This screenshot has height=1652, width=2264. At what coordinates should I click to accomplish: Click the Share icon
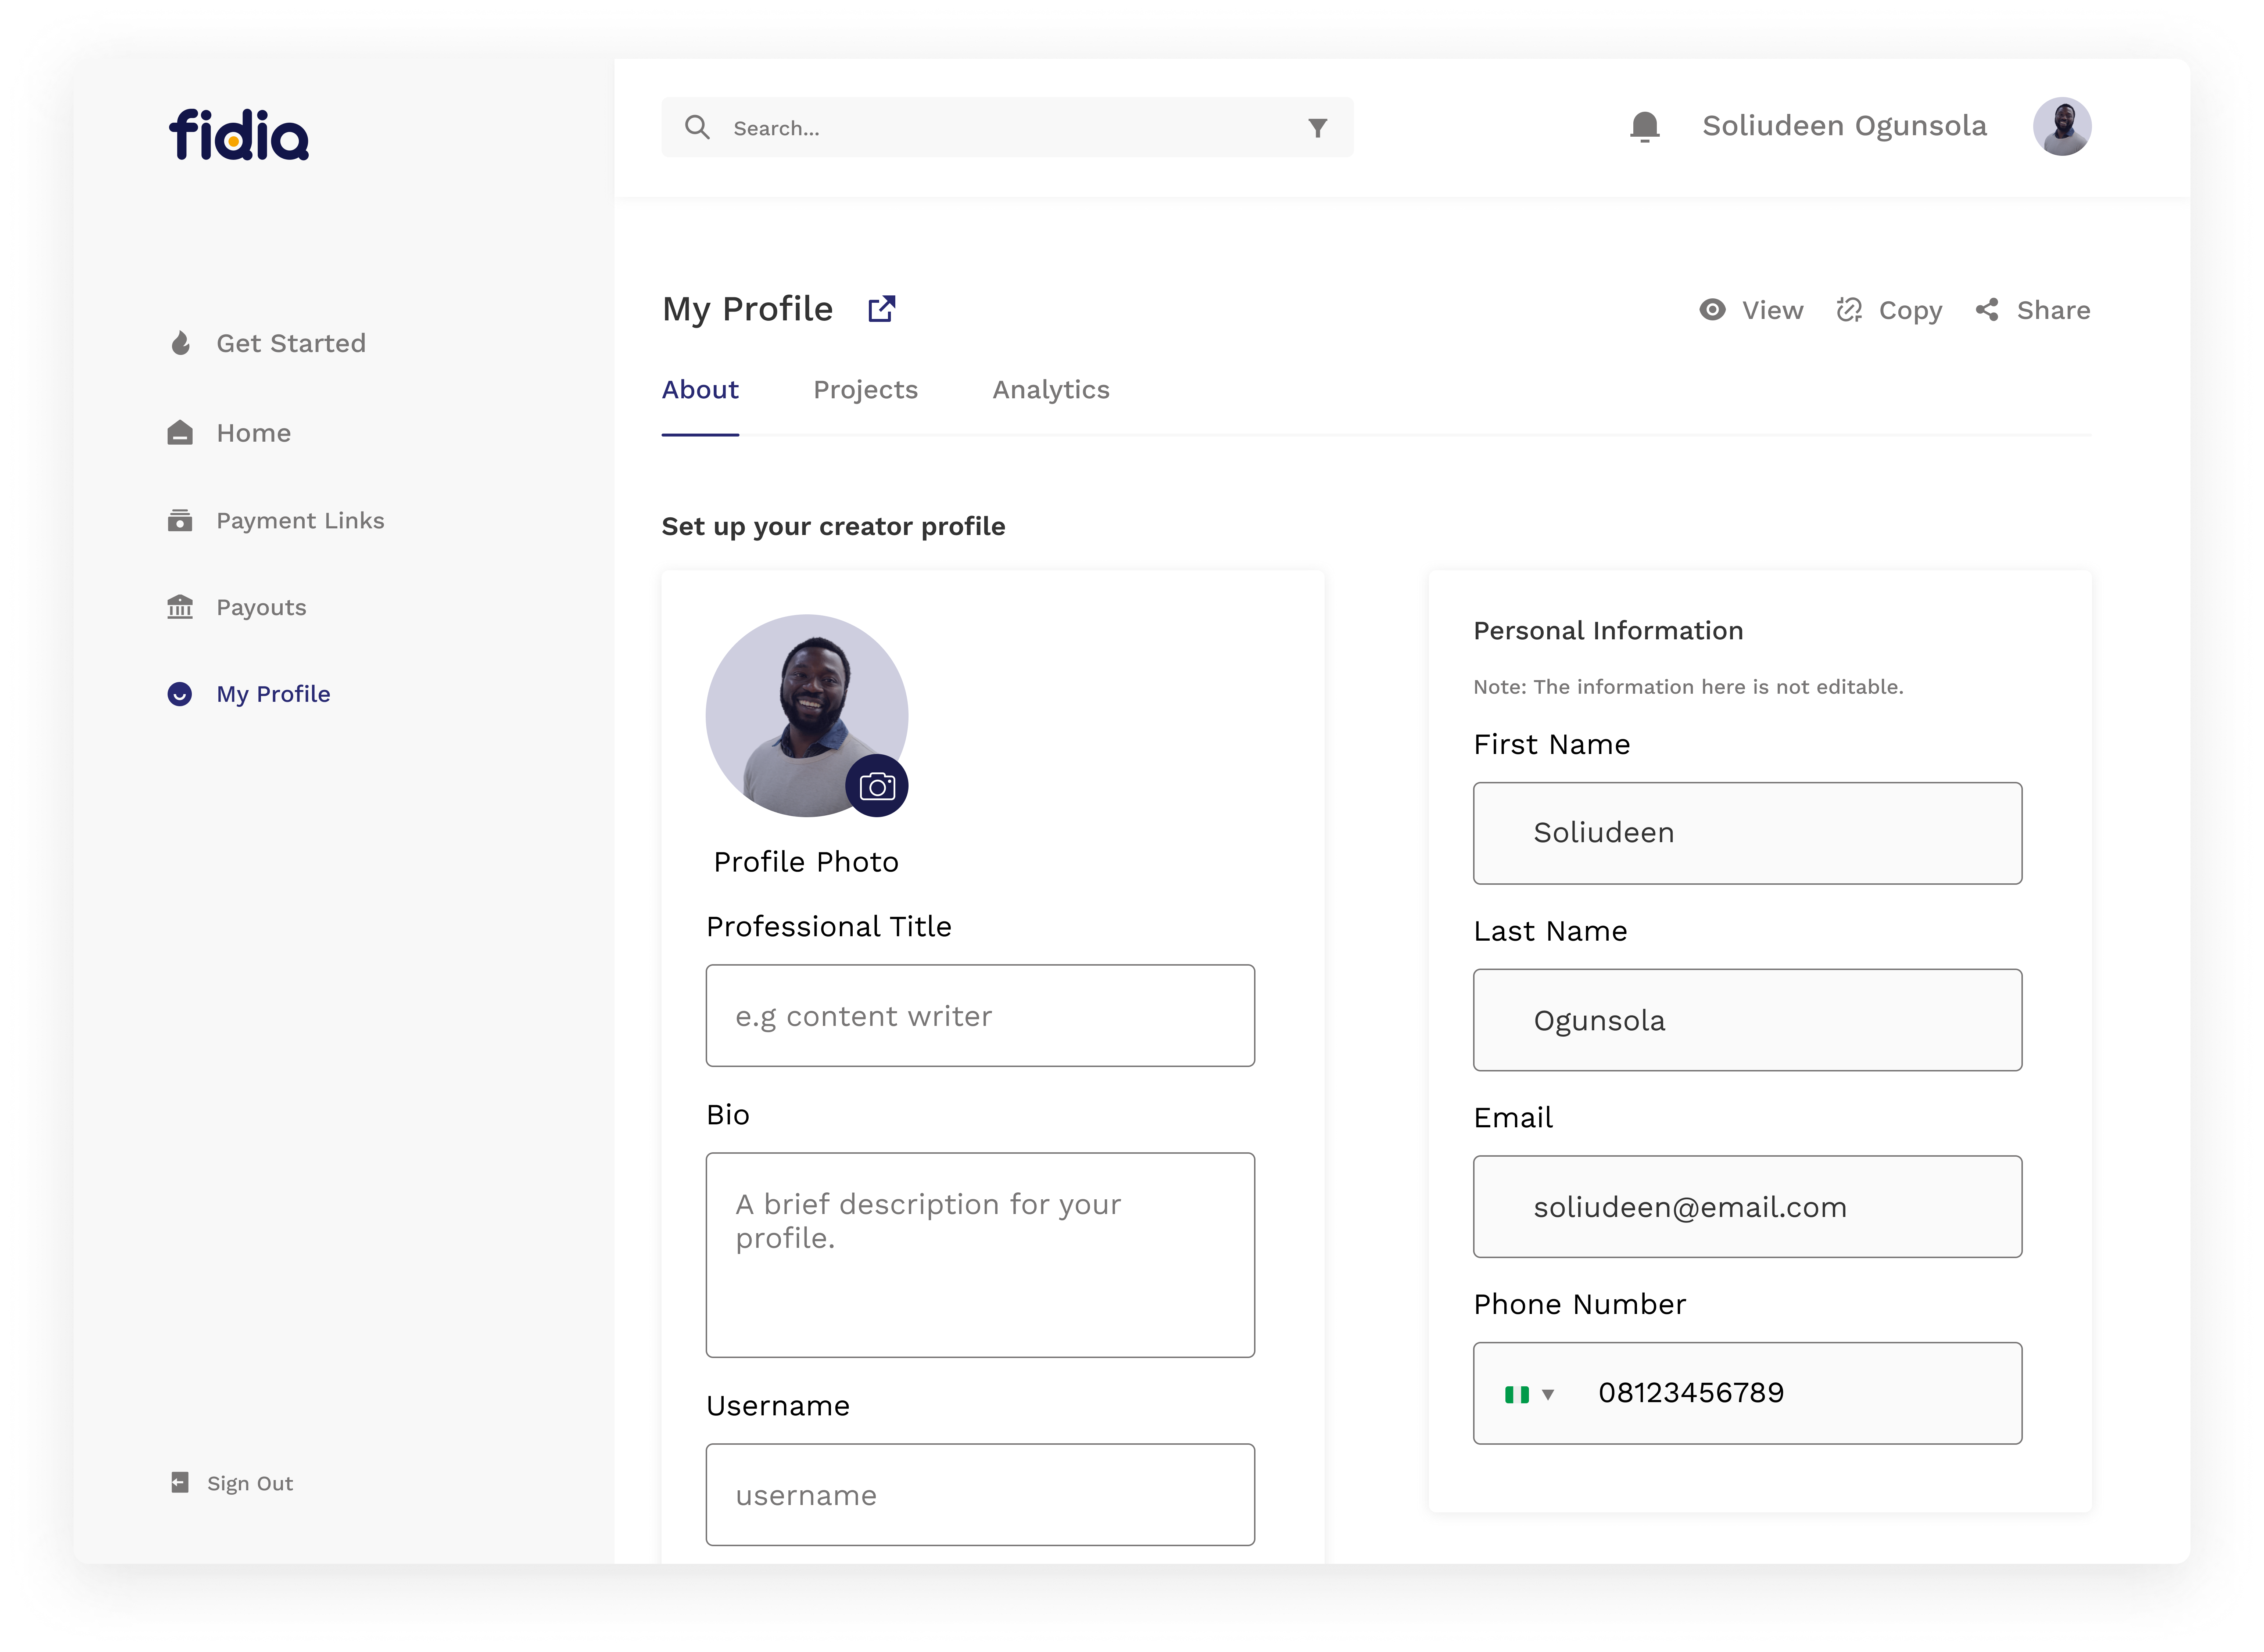1987,310
